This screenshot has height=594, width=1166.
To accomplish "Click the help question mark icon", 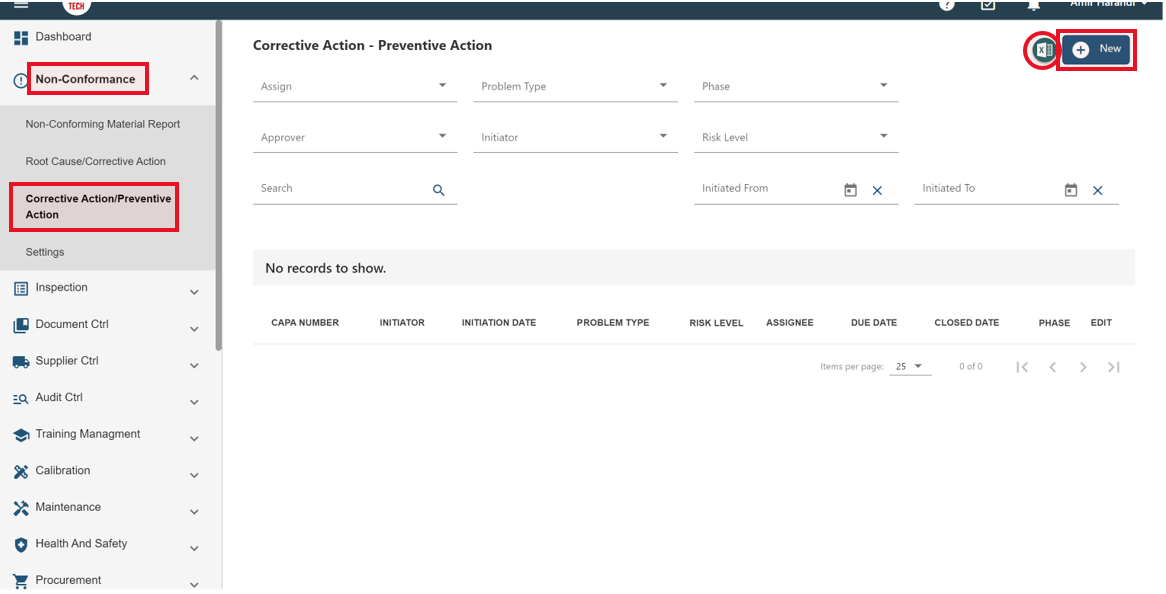I will pos(945,6).
